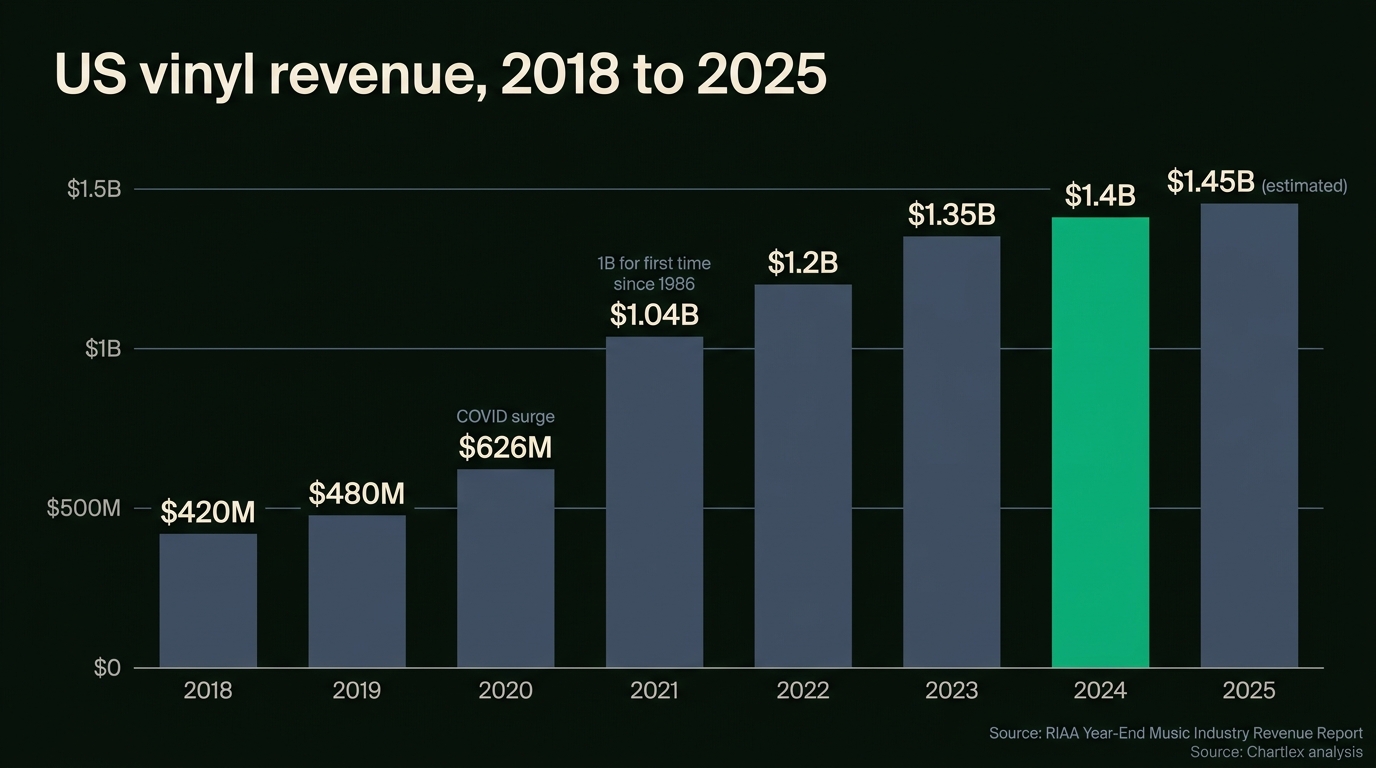This screenshot has width=1376, height=768.
Task: Click the '1B for first time since 1986' annotation
Action: click(655, 274)
